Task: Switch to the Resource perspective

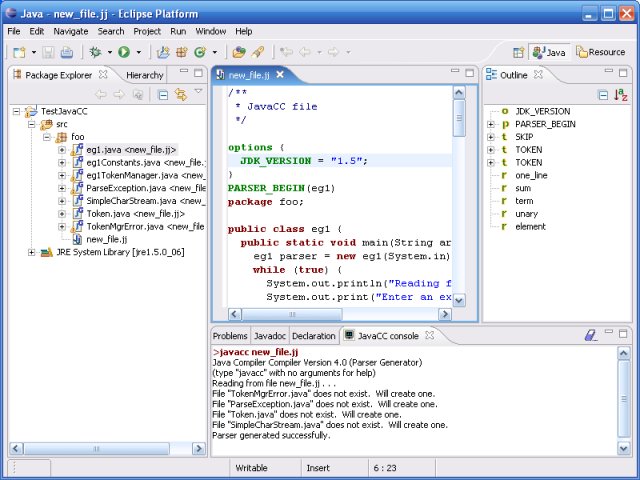Action: click(x=601, y=52)
